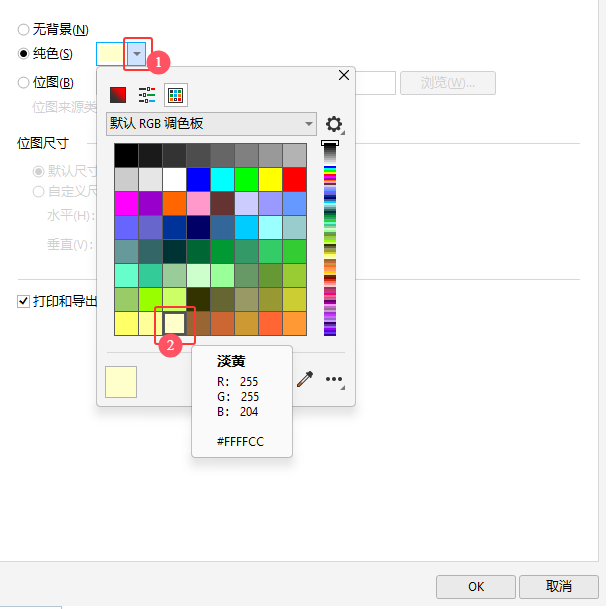Pick the mint aquamarine swatch
The height and width of the screenshot is (609, 609).
pyautogui.click(x=126, y=275)
